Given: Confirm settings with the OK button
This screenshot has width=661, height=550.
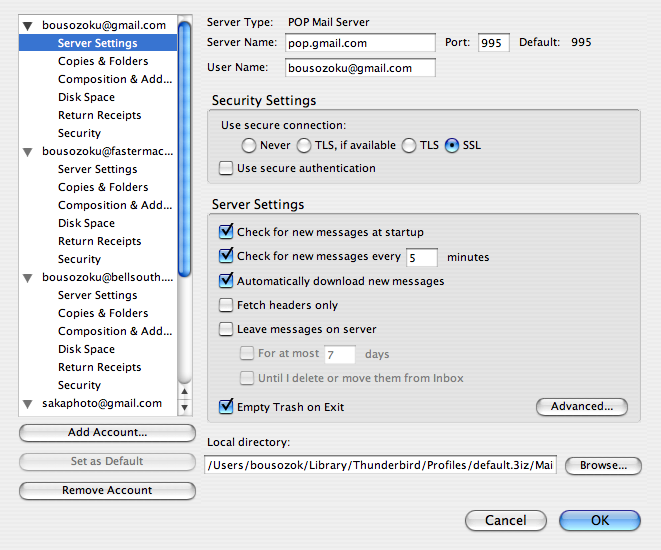Looking at the screenshot, I should tap(600, 520).
